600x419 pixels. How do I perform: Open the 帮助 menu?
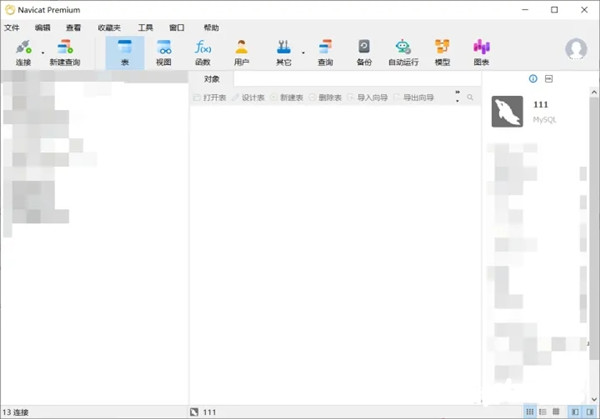(211, 28)
